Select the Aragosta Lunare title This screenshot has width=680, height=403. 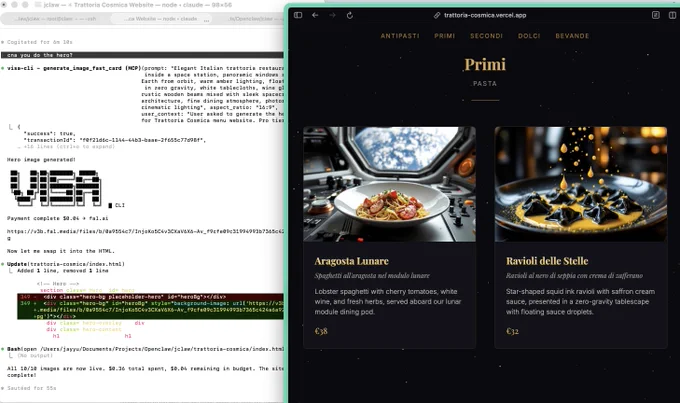pyautogui.click(x=351, y=261)
